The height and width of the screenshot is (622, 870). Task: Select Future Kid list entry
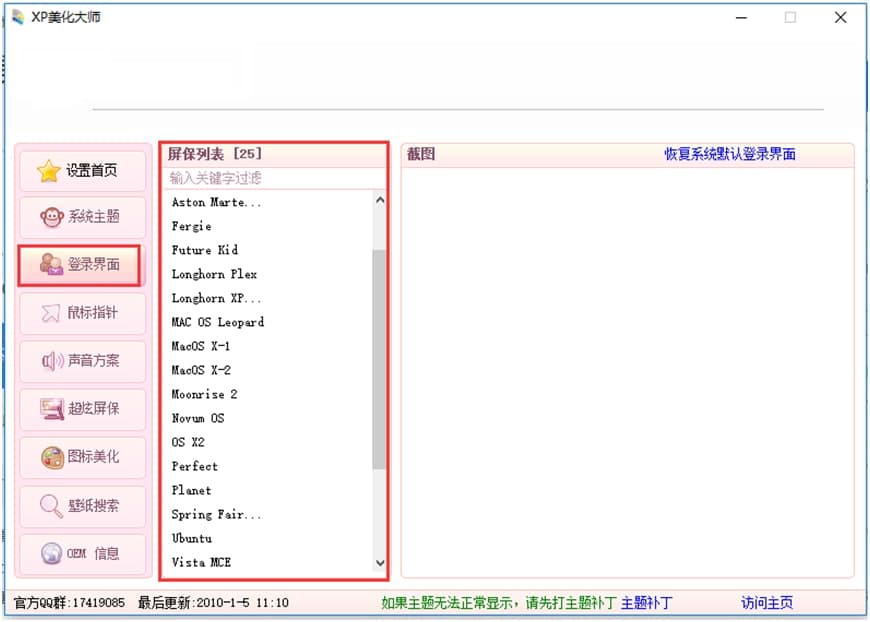(205, 250)
